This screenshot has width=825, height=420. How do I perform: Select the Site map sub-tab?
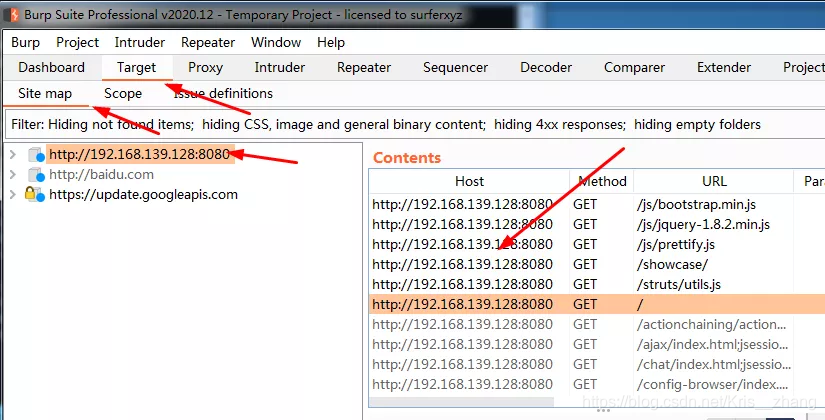click(x=45, y=94)
